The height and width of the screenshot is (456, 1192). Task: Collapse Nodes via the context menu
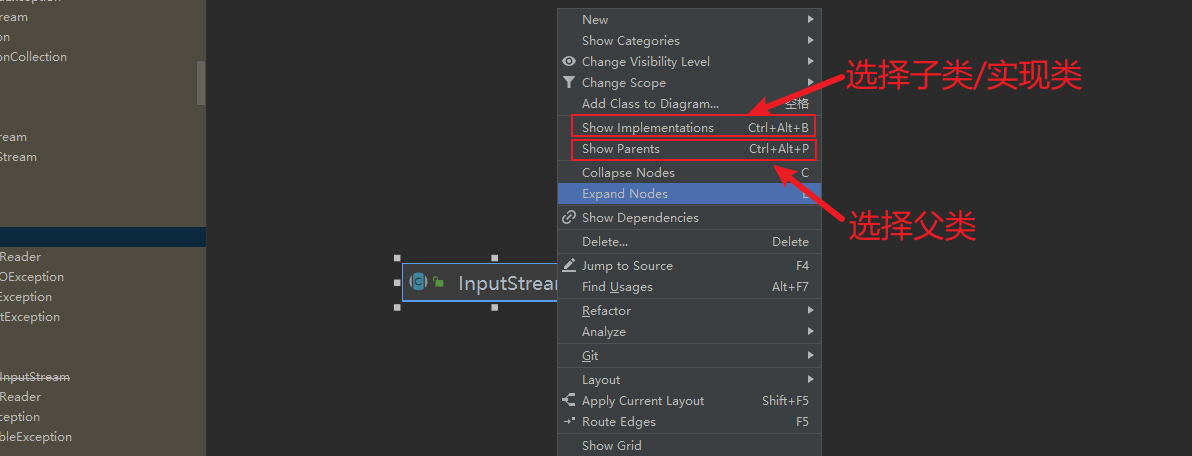pos(629,173)
